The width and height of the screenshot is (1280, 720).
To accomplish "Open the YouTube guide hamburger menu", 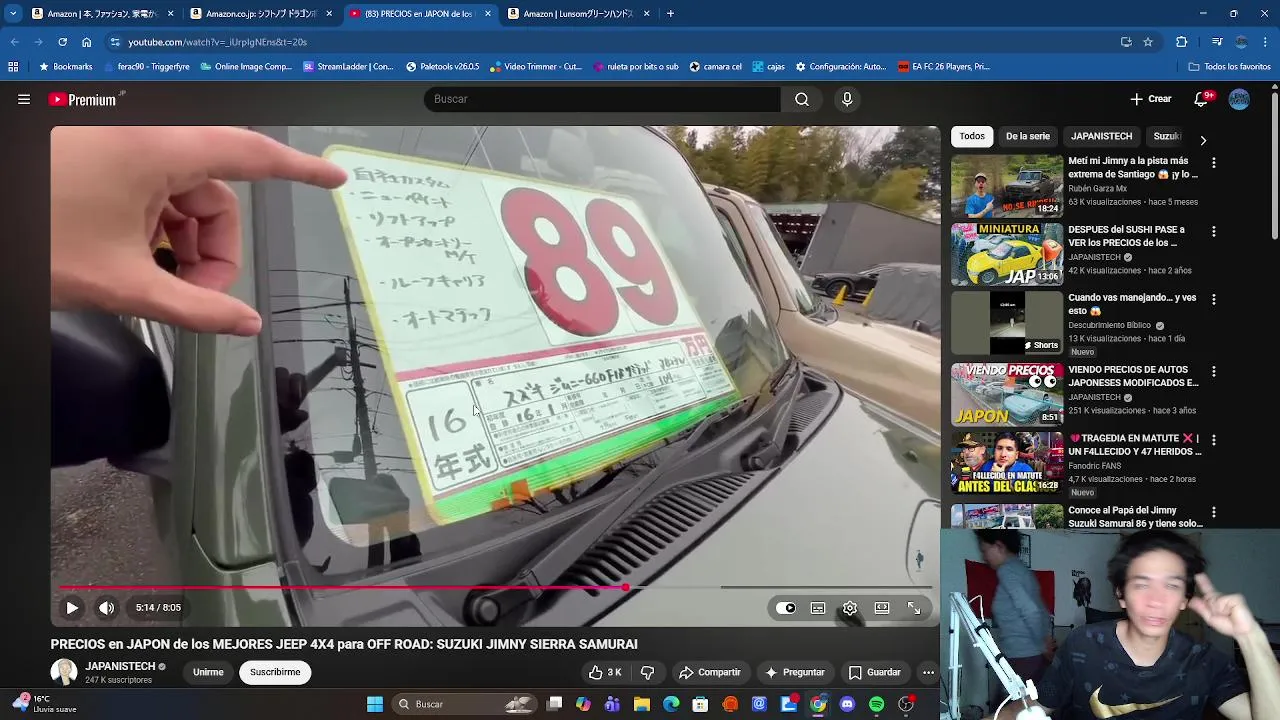I will [x=24, y=99].
